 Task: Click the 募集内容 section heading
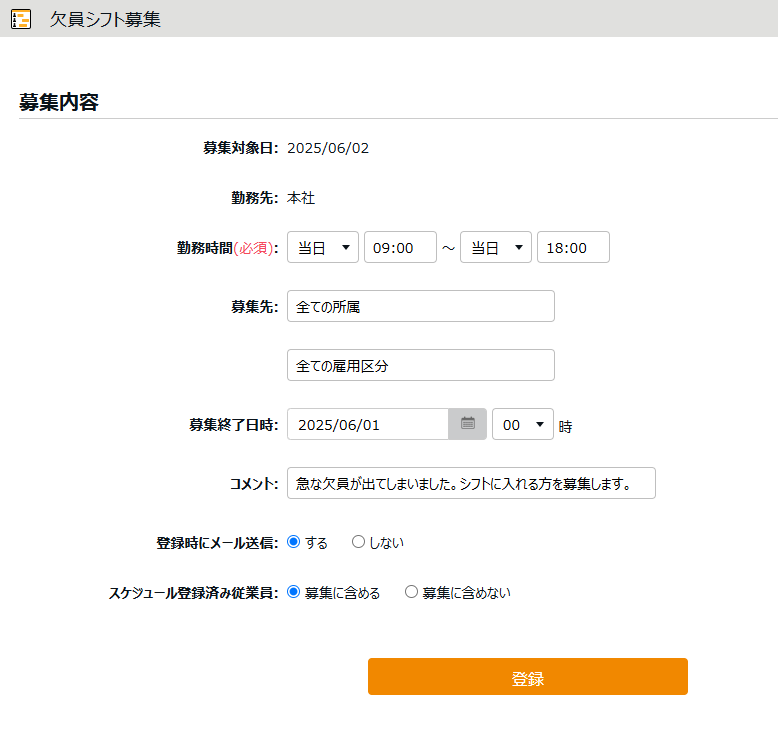[x=59, y=102]
